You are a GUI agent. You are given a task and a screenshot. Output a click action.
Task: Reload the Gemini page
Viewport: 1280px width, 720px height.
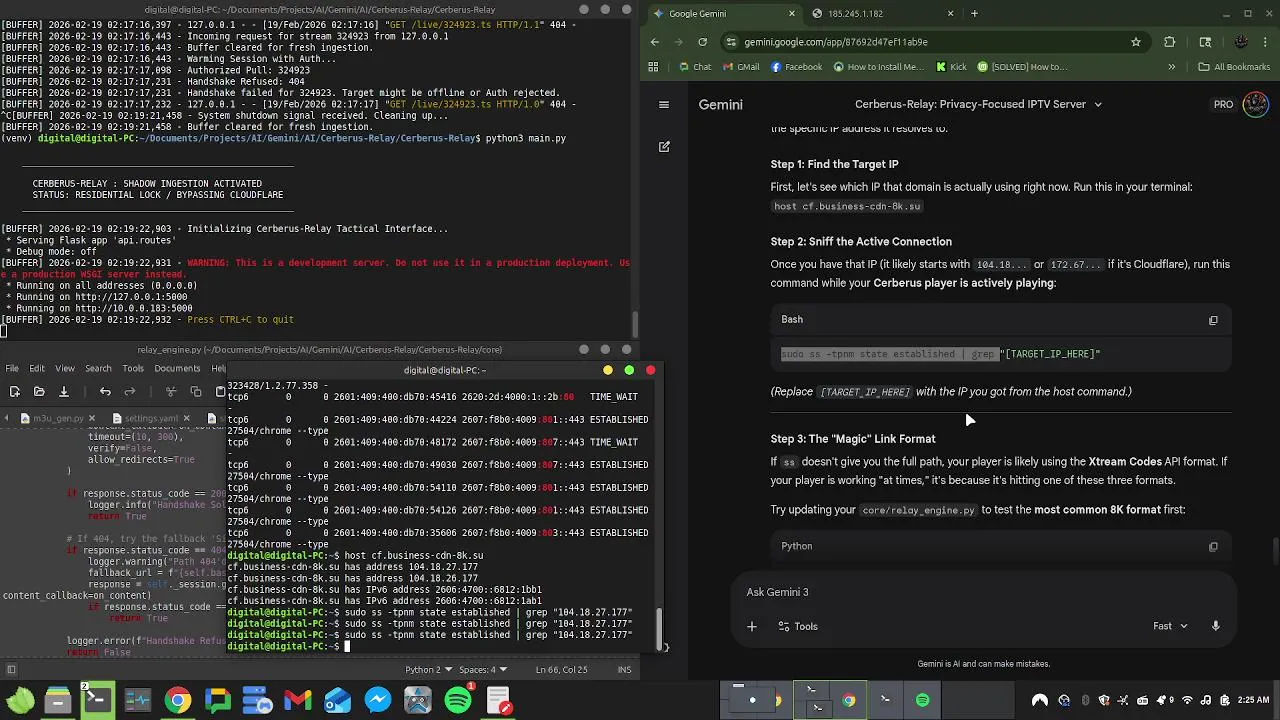[702, 42]
